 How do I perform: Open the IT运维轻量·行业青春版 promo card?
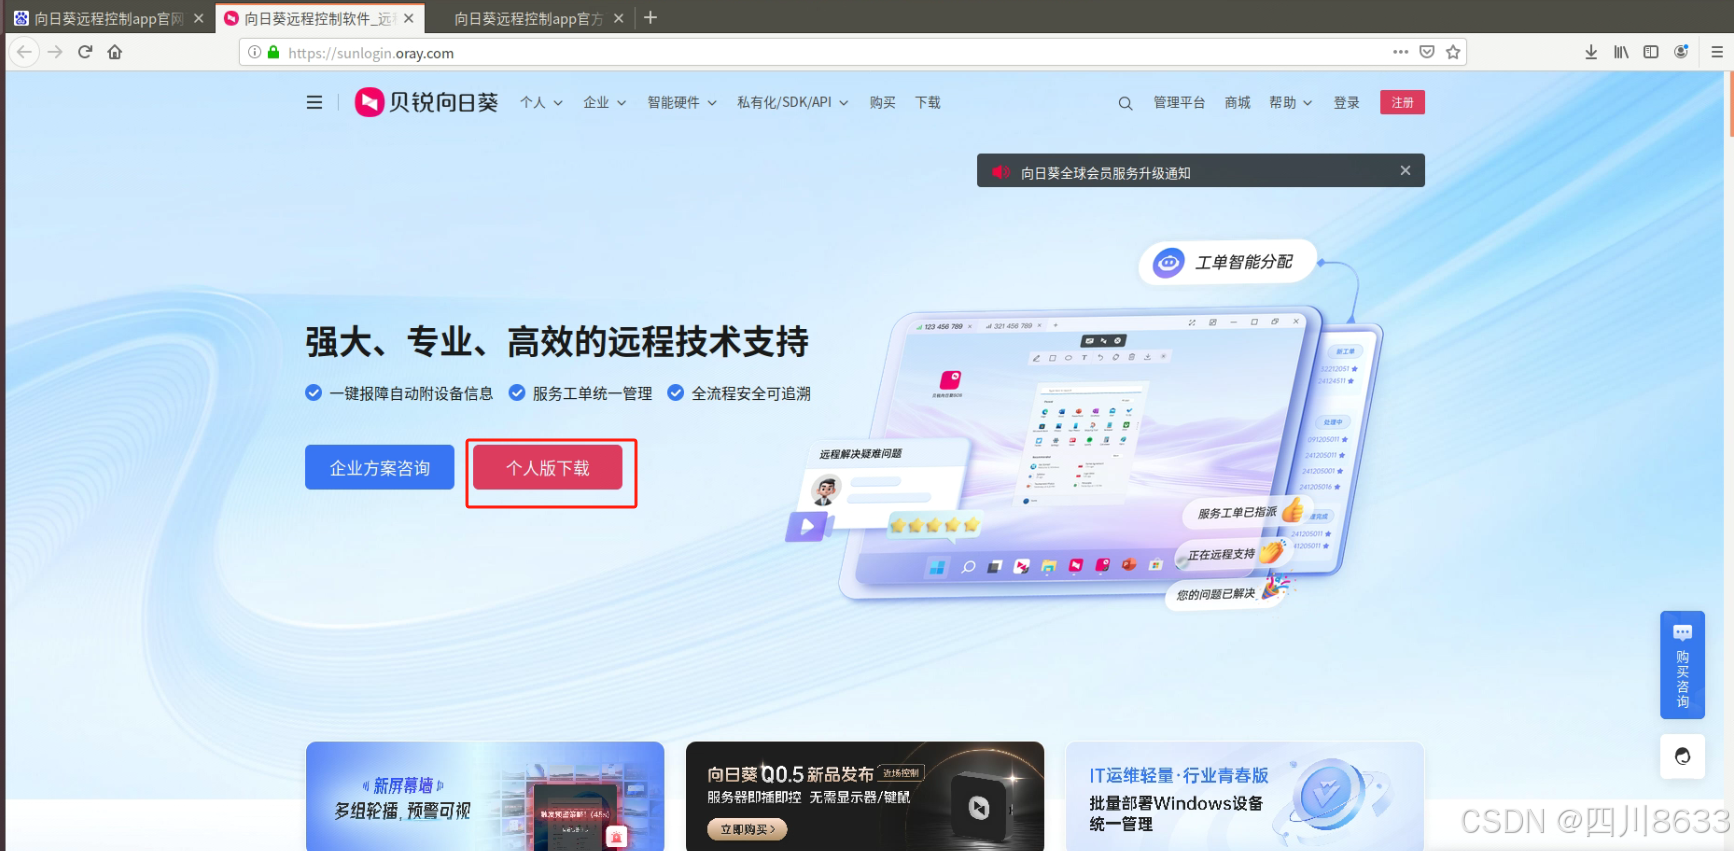pyautogui.click(x=1245, y=796)
